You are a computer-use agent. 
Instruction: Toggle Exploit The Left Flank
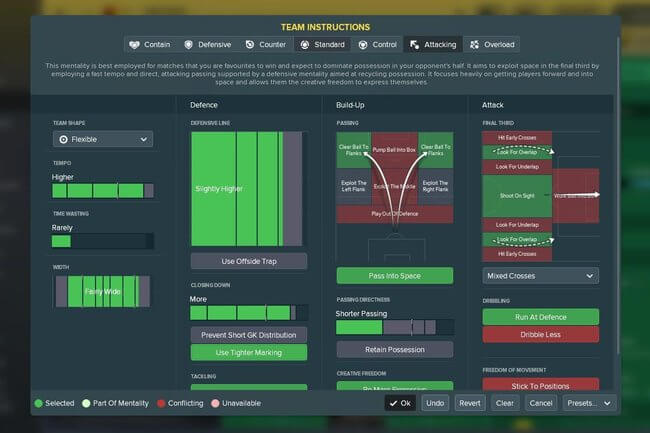coord(354,186)
